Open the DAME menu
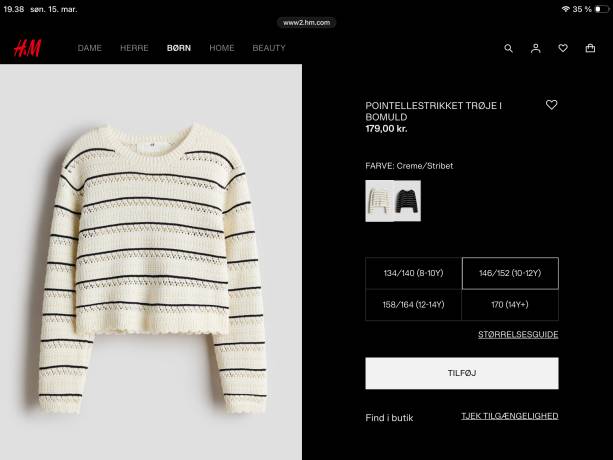This screenshot has width=613, height=460. coord(90,48)
